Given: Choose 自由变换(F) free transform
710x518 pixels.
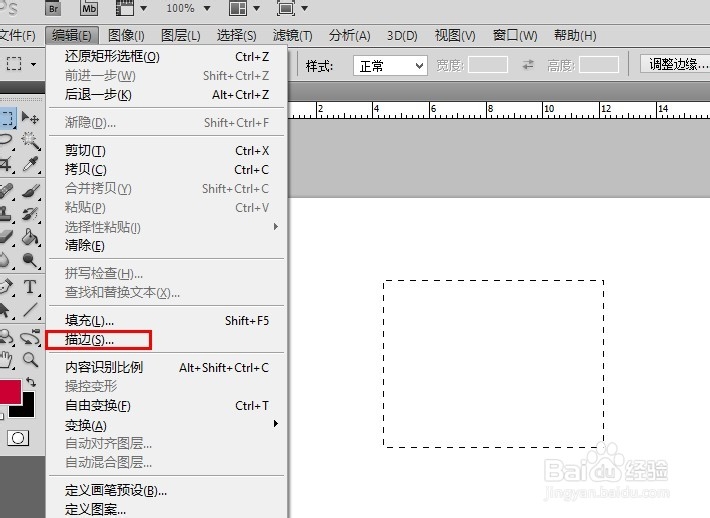Looking at the screenshot, I should 167,406.
